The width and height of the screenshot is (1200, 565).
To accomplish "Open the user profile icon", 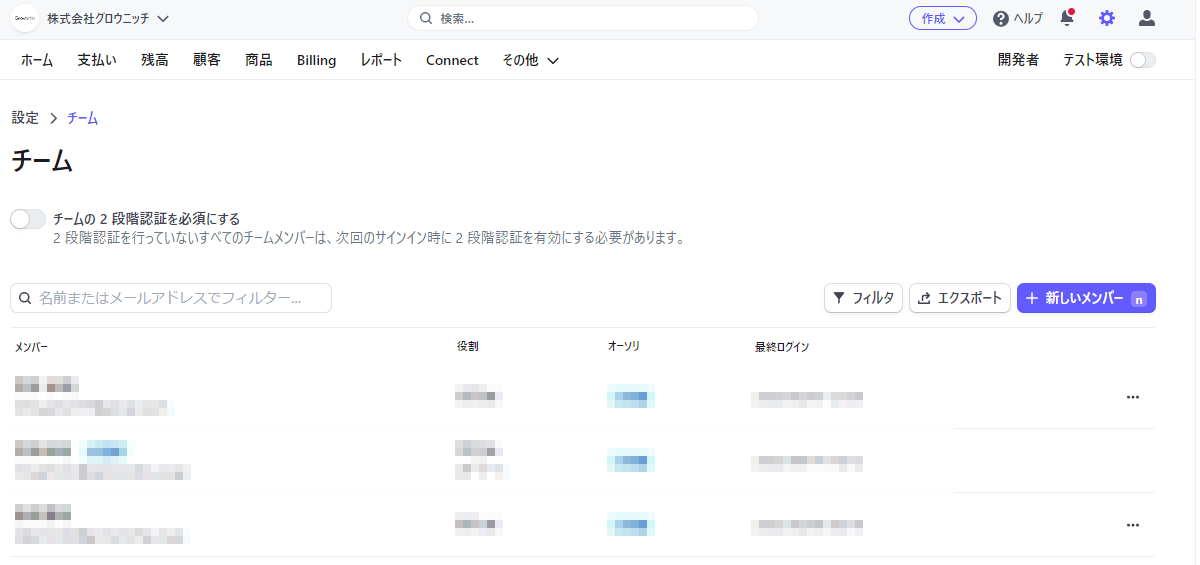I will pos(1147,18).
